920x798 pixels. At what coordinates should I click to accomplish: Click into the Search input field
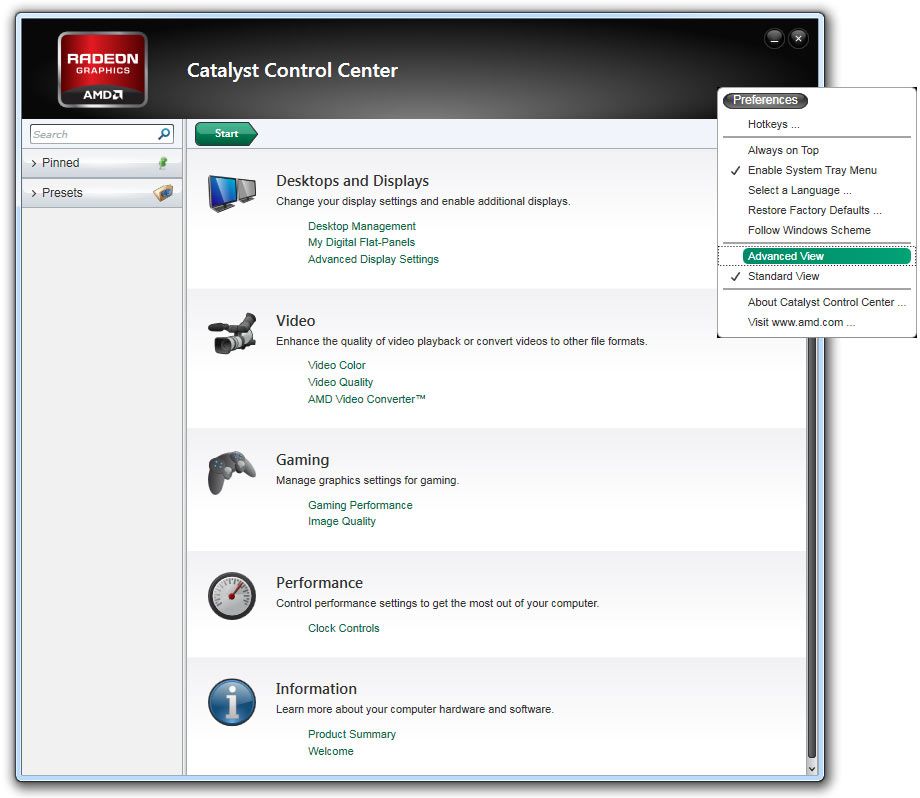point(94,134)
